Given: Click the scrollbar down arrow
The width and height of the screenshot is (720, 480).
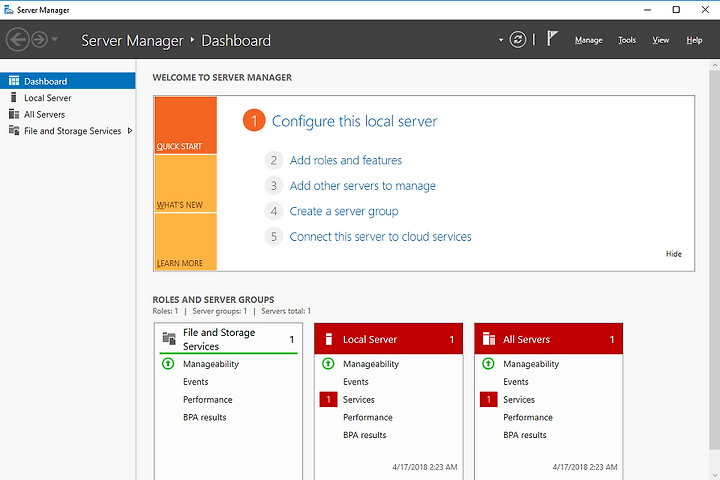Looking at the screenshot, I should 714,475.
